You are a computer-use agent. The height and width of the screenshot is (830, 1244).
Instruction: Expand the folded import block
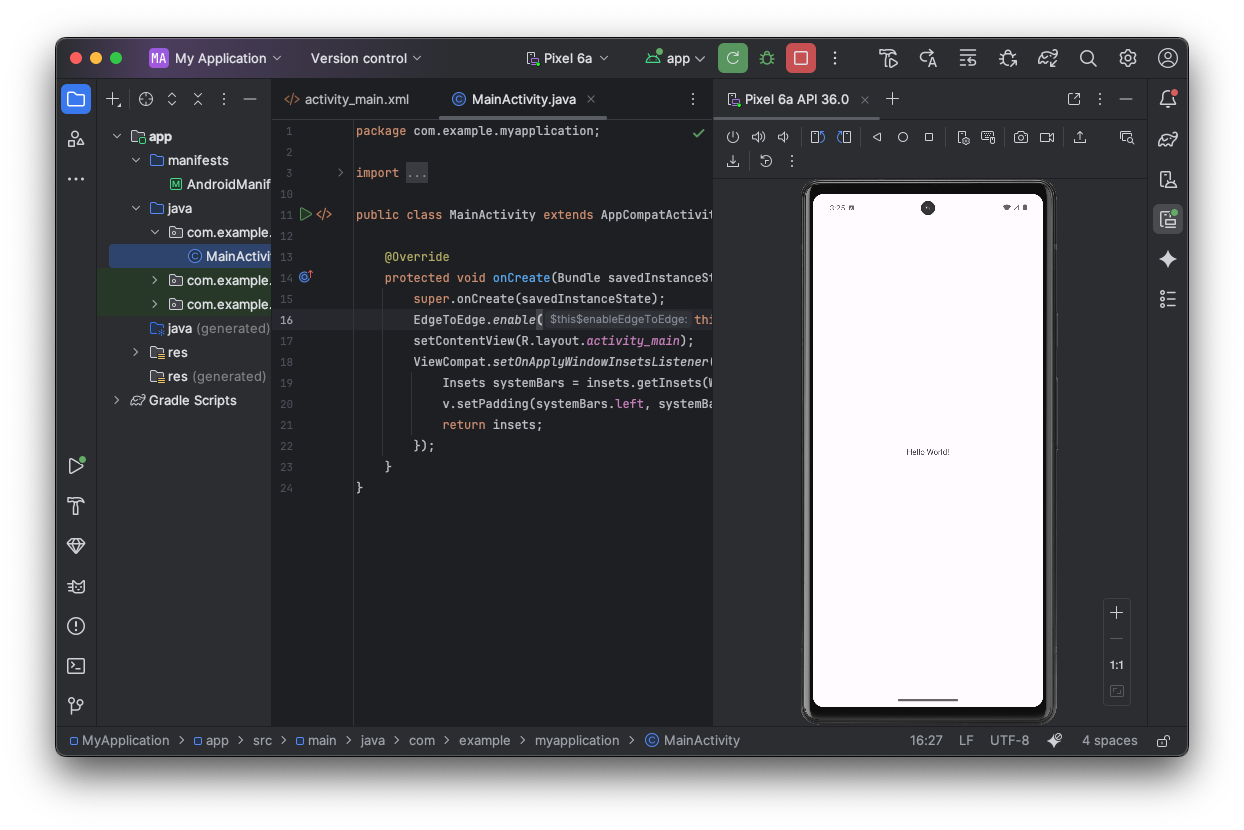point(340,173)
